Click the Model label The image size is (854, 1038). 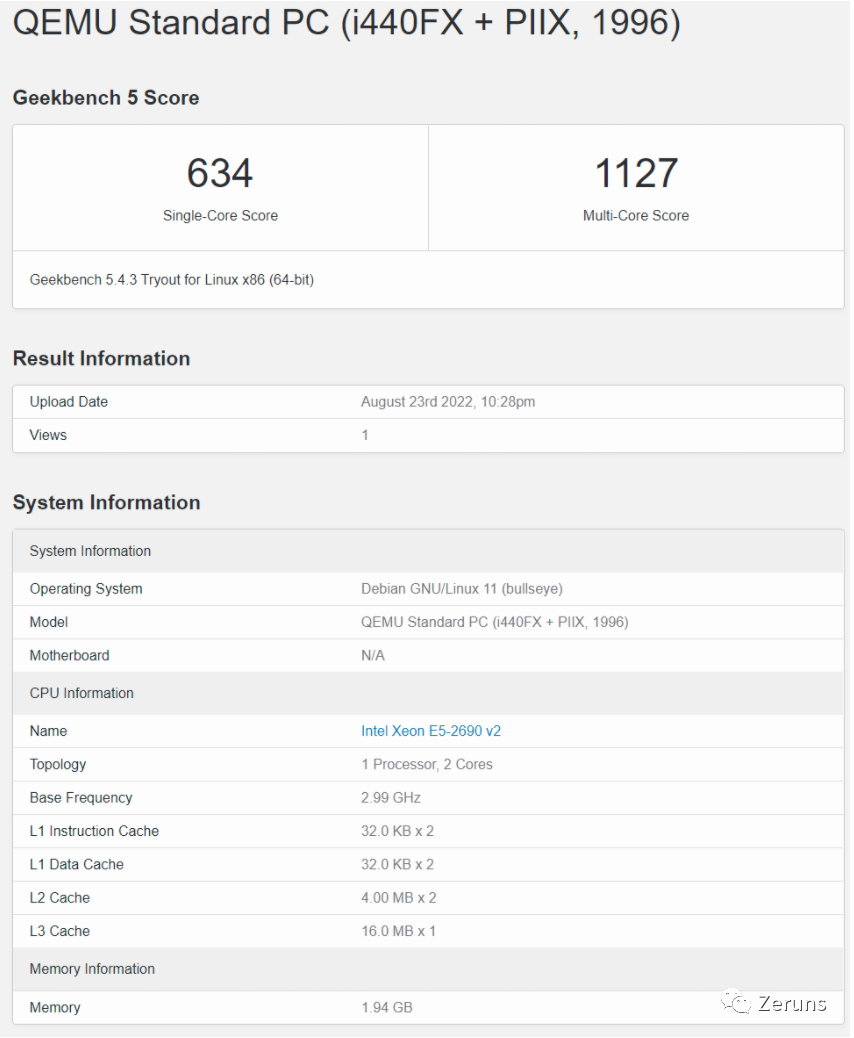point(48,622)
